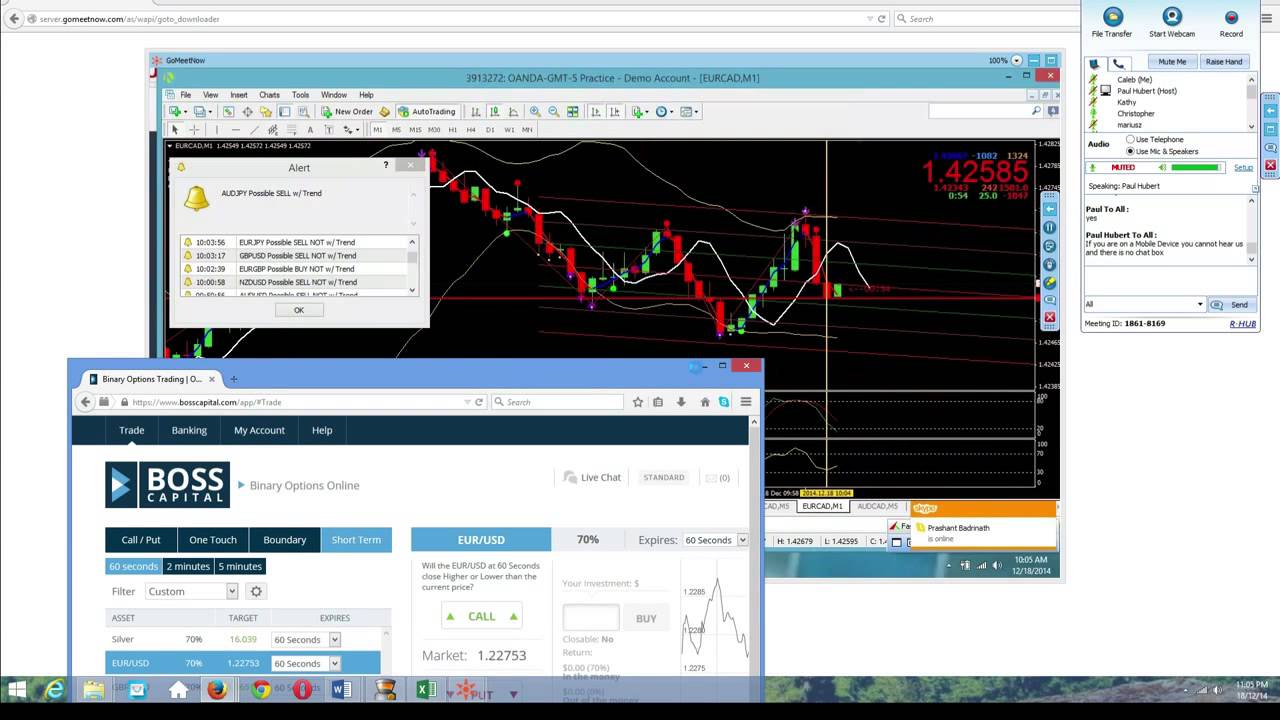The width and height of the screenshot is (1280, 720).
Task: Choose the 5 minutes expiry button
Action: coord(240,566)
